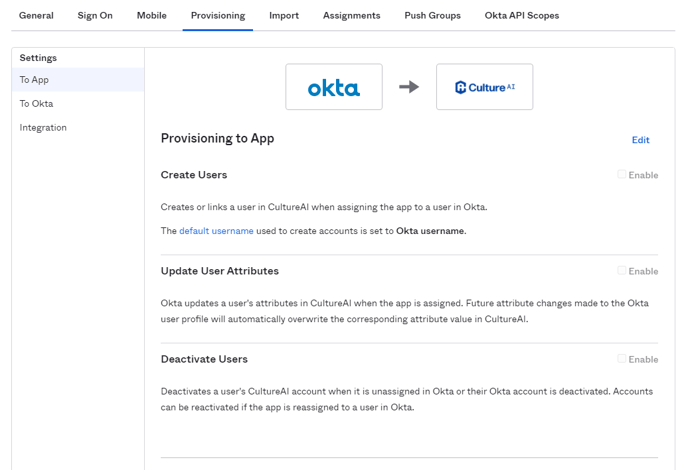
Task: Switch to Push Groups tab
Action: click(x=432, y=15)
